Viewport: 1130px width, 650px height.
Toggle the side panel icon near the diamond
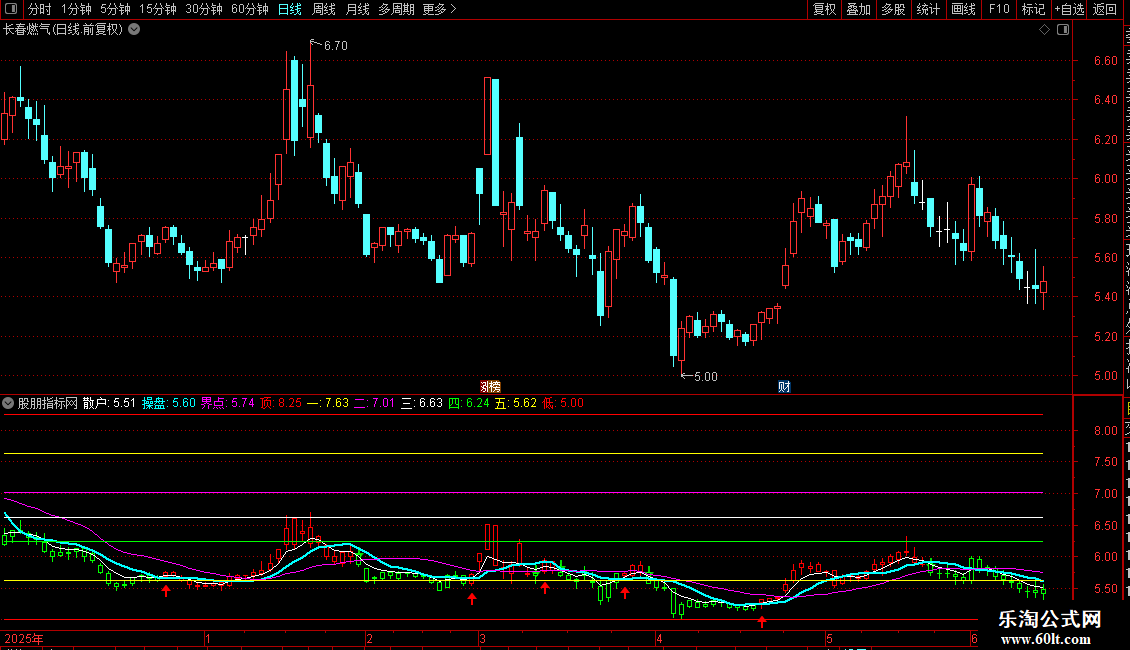click(x=1063, y=30)
